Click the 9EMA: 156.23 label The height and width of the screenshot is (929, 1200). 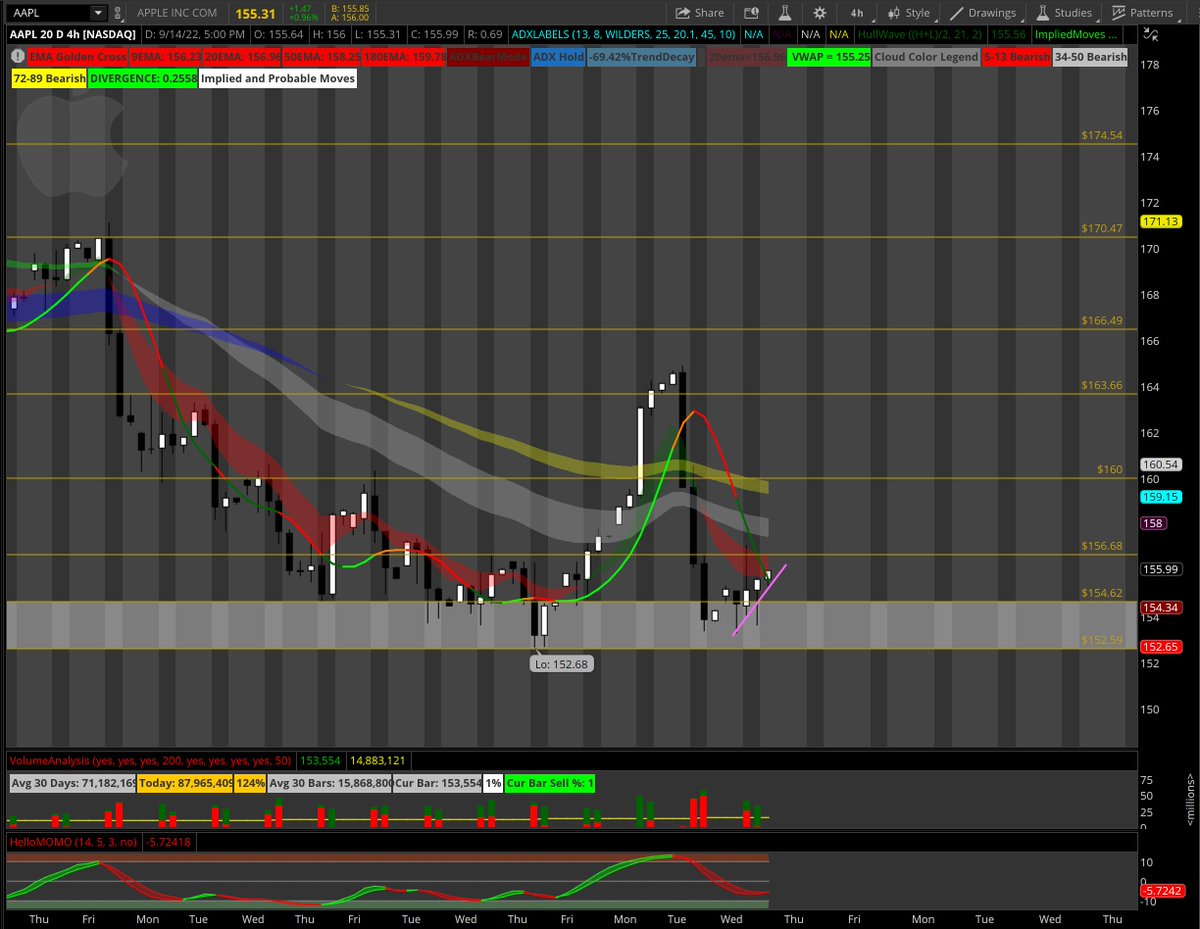point(165,57)
